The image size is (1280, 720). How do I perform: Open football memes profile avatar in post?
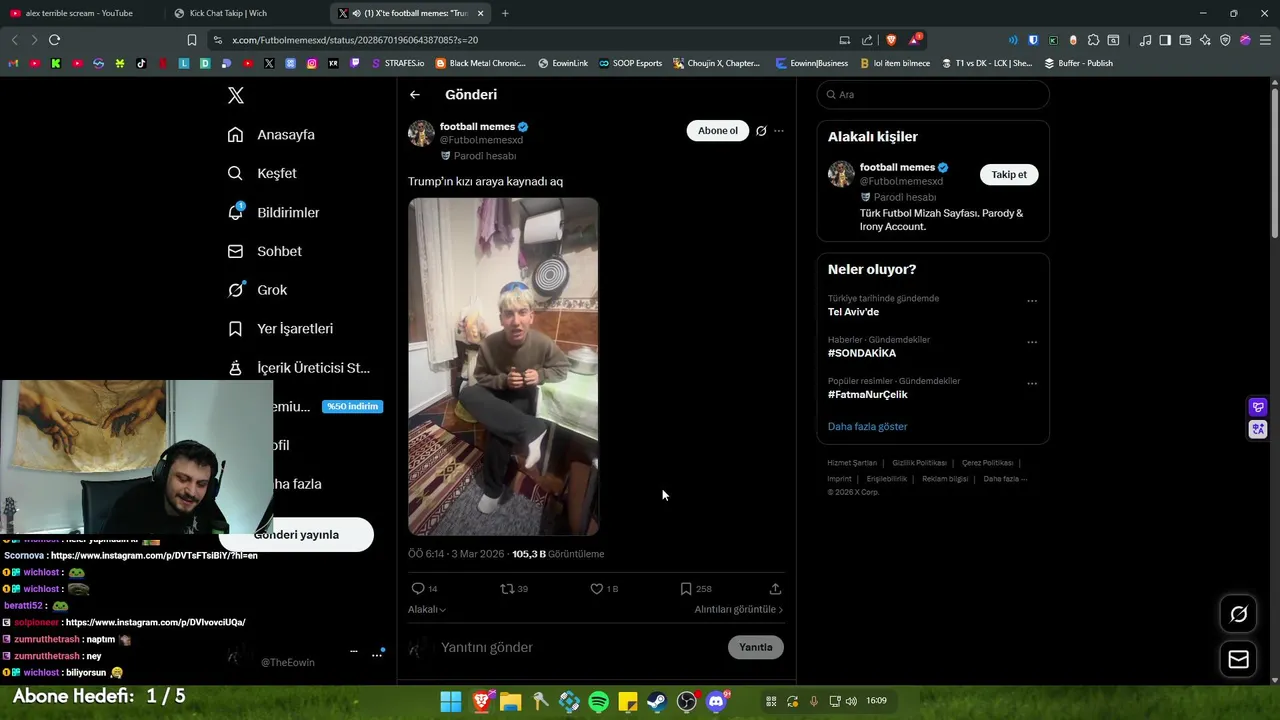[421, 133]
